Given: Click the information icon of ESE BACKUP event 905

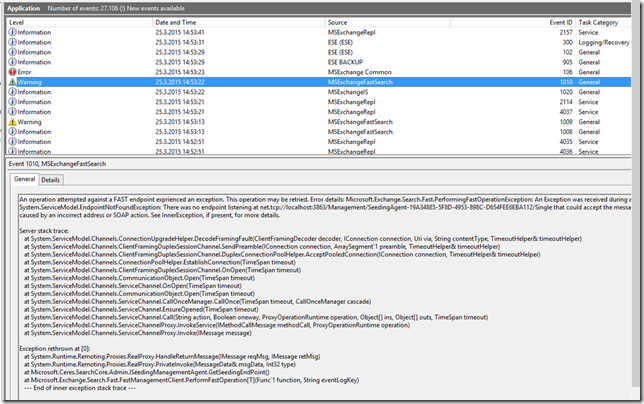Looking at the screenshot, I should (13, 62).
